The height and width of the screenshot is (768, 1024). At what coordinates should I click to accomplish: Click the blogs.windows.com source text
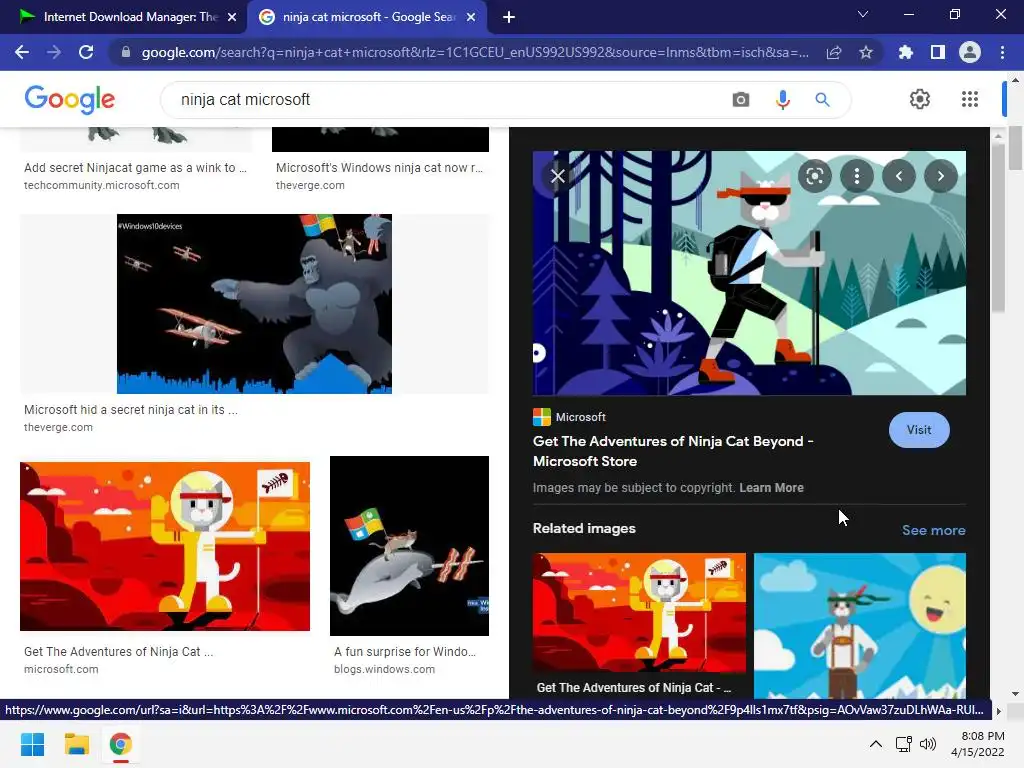[384, 669]
